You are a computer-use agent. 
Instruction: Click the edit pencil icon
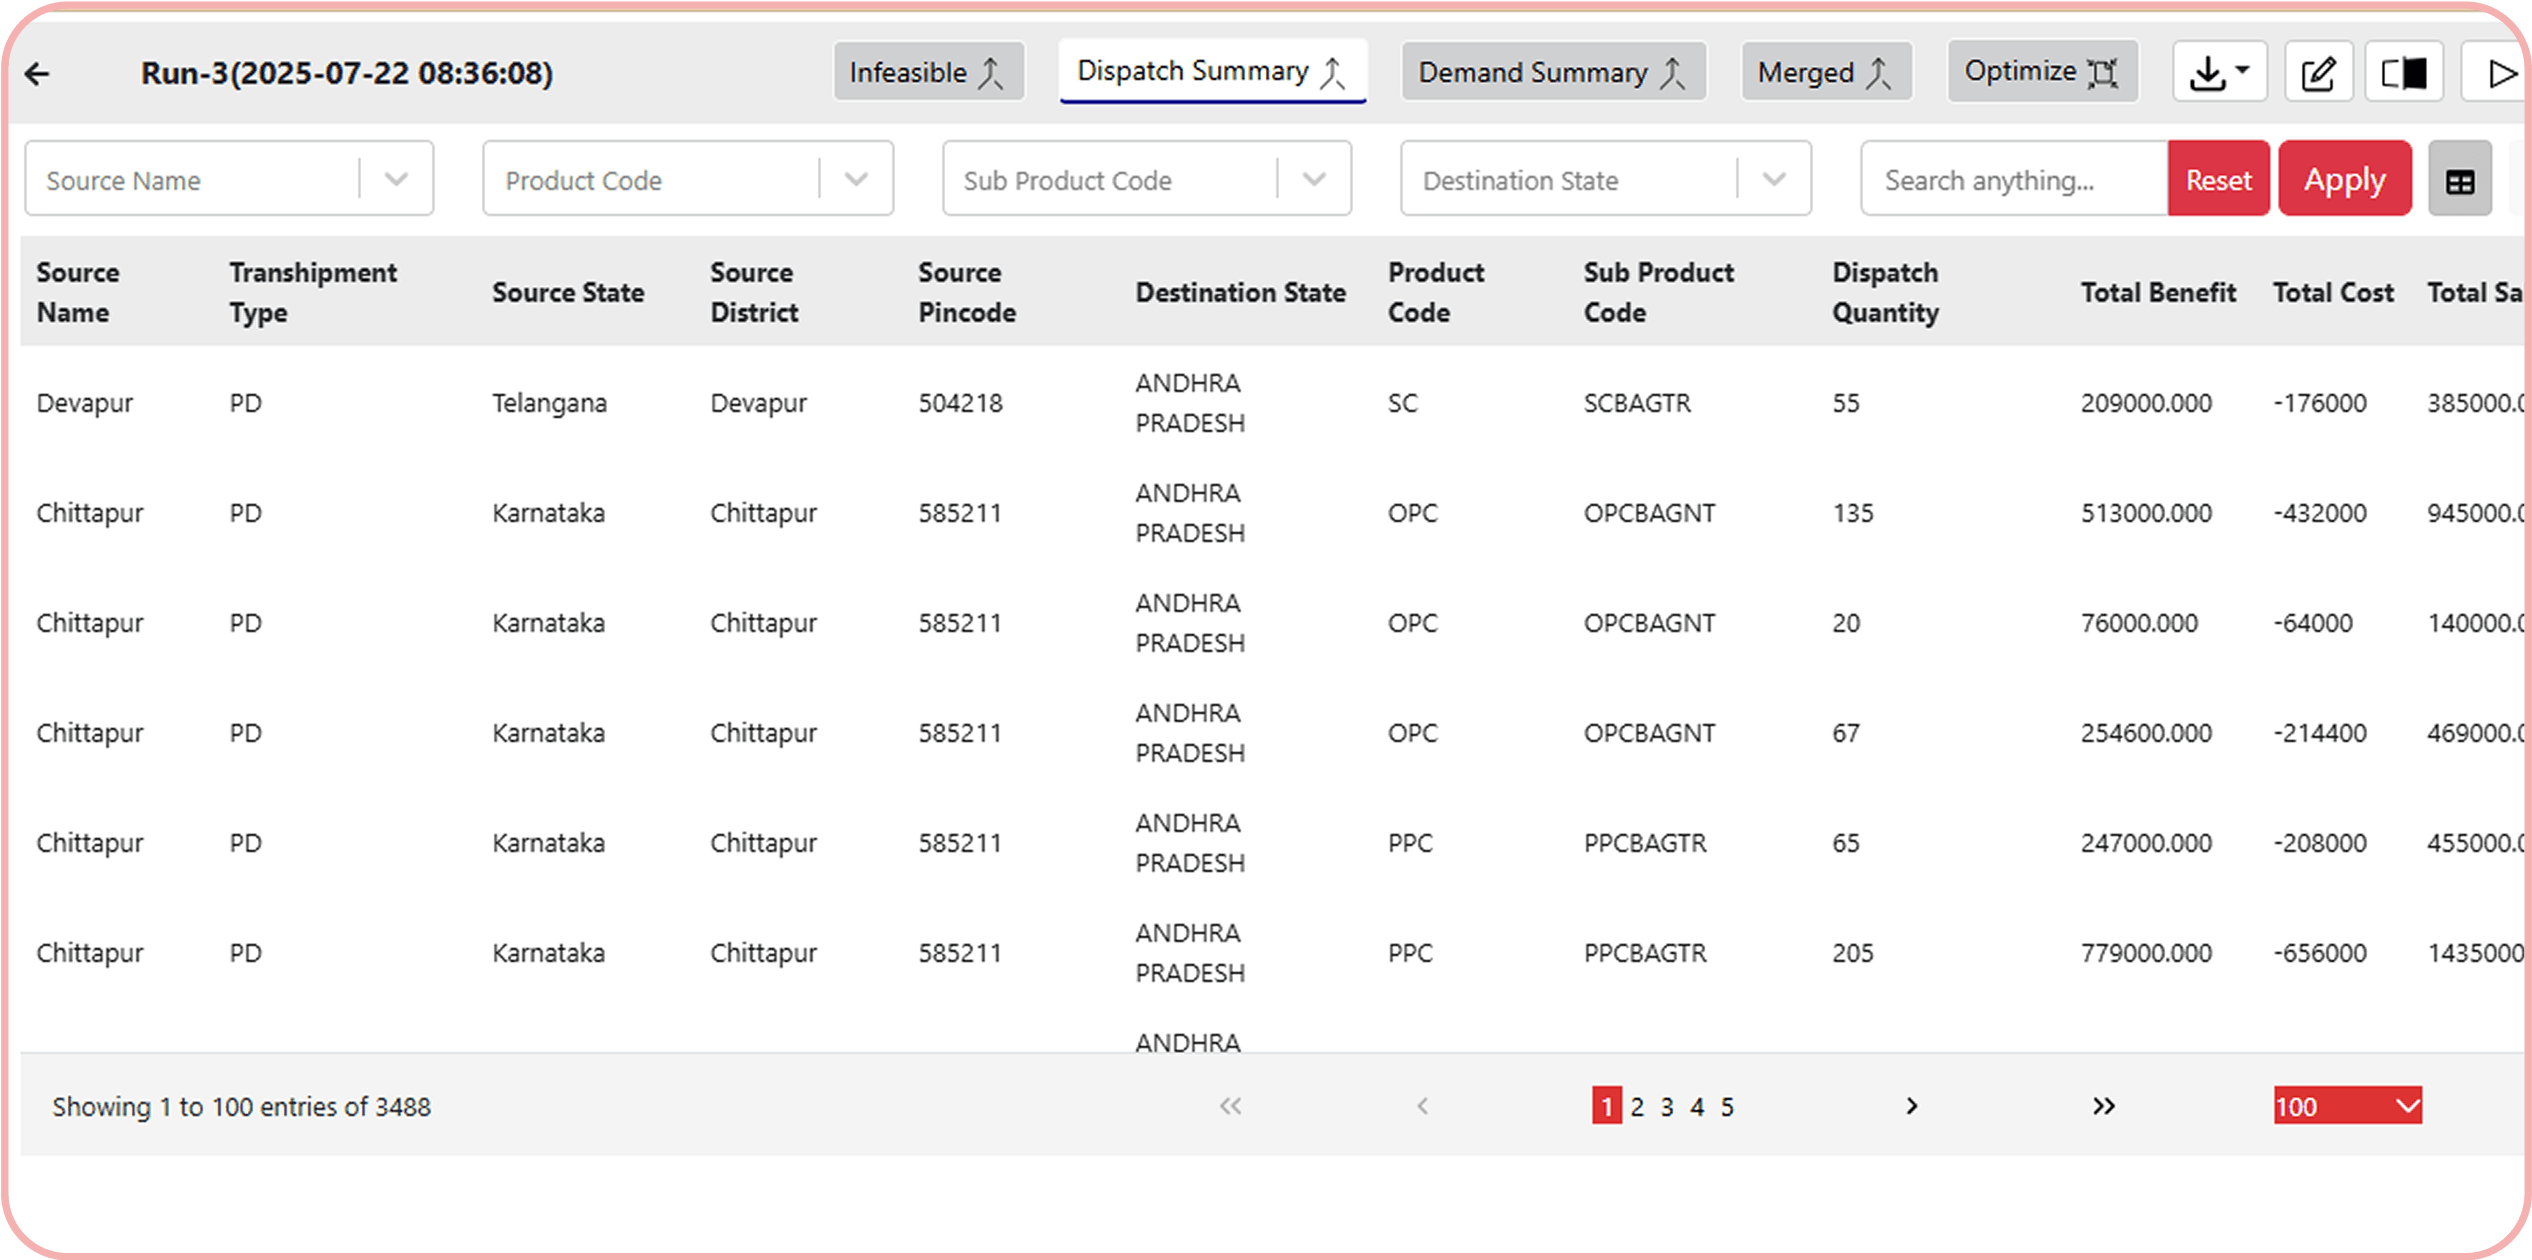tap(2318, 73)
